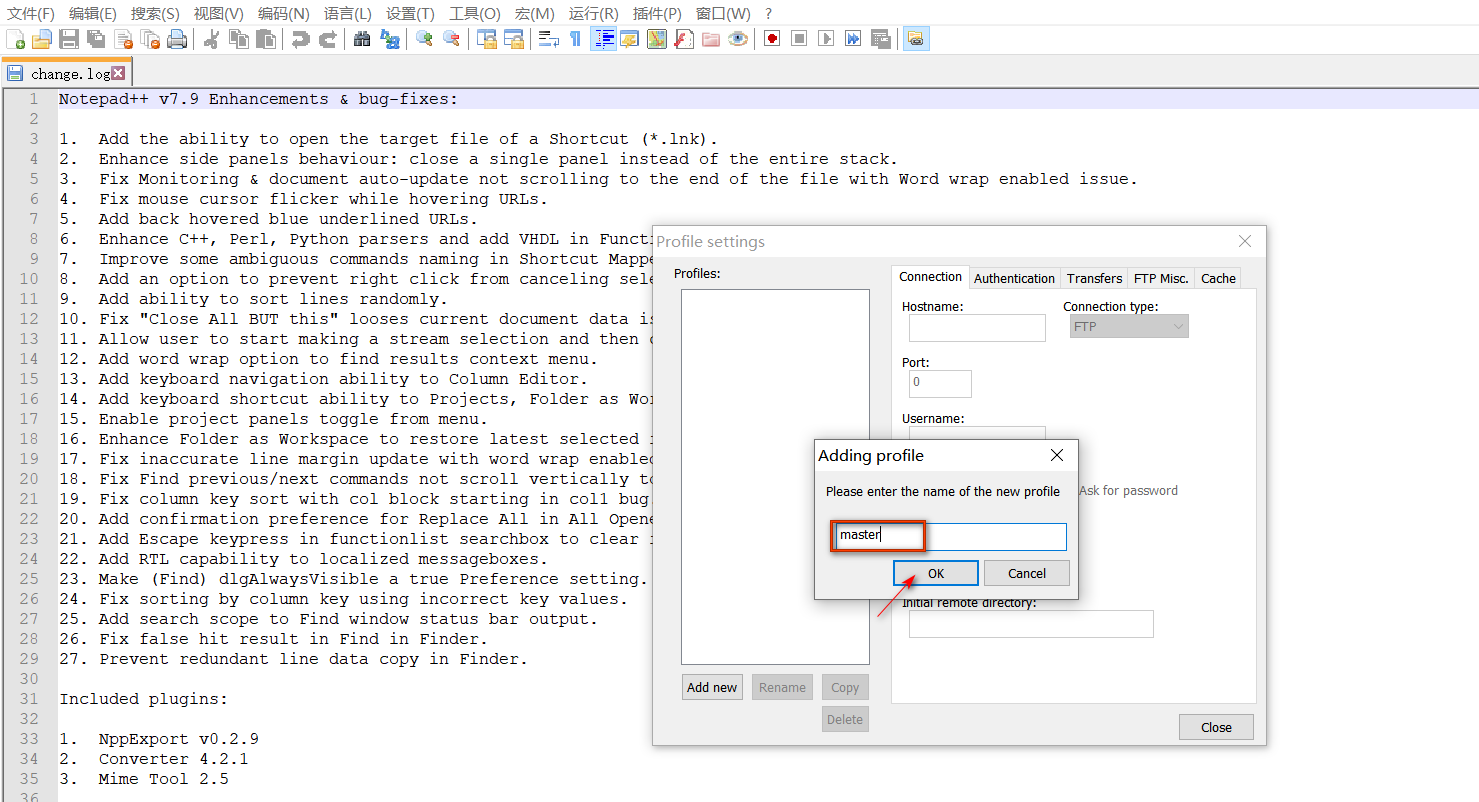Click the Close All documents toolbar icon

(150, 39)
